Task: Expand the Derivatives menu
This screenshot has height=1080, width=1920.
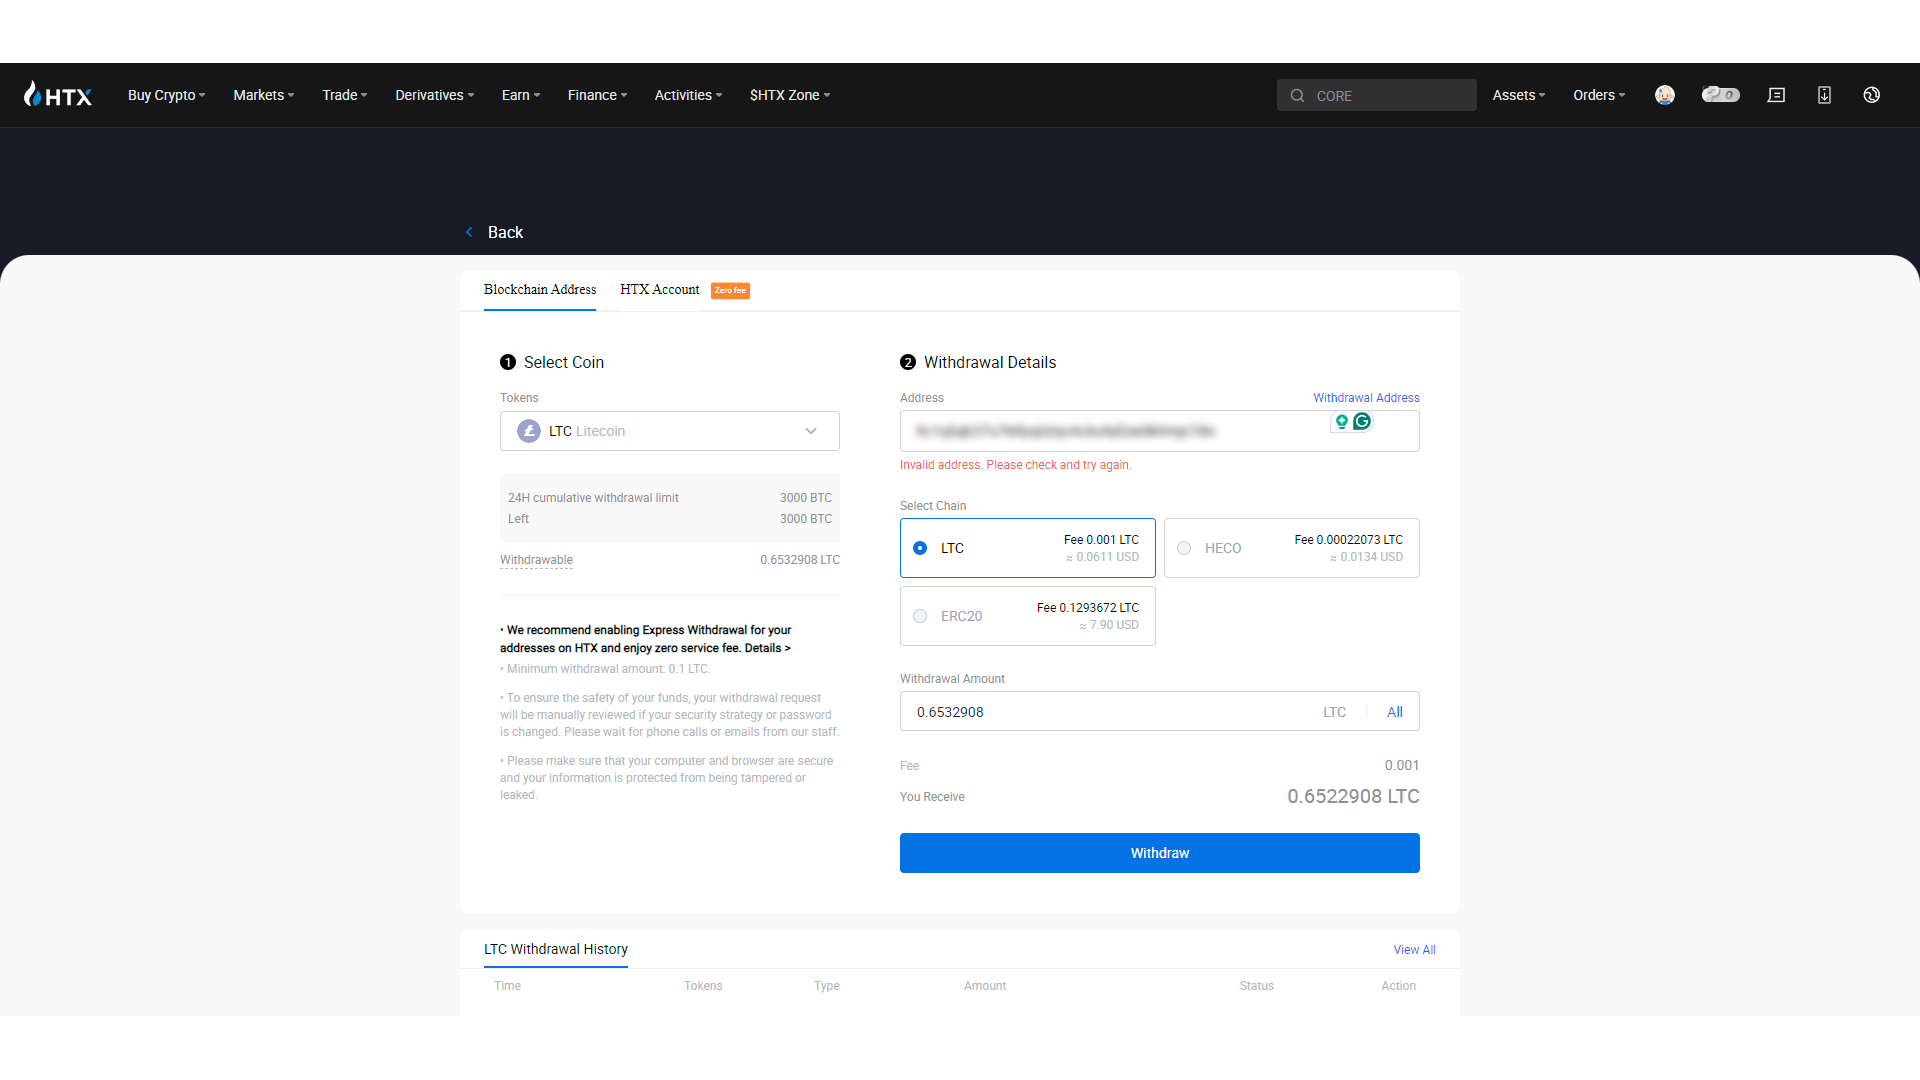Action: (x=435, y=95)
